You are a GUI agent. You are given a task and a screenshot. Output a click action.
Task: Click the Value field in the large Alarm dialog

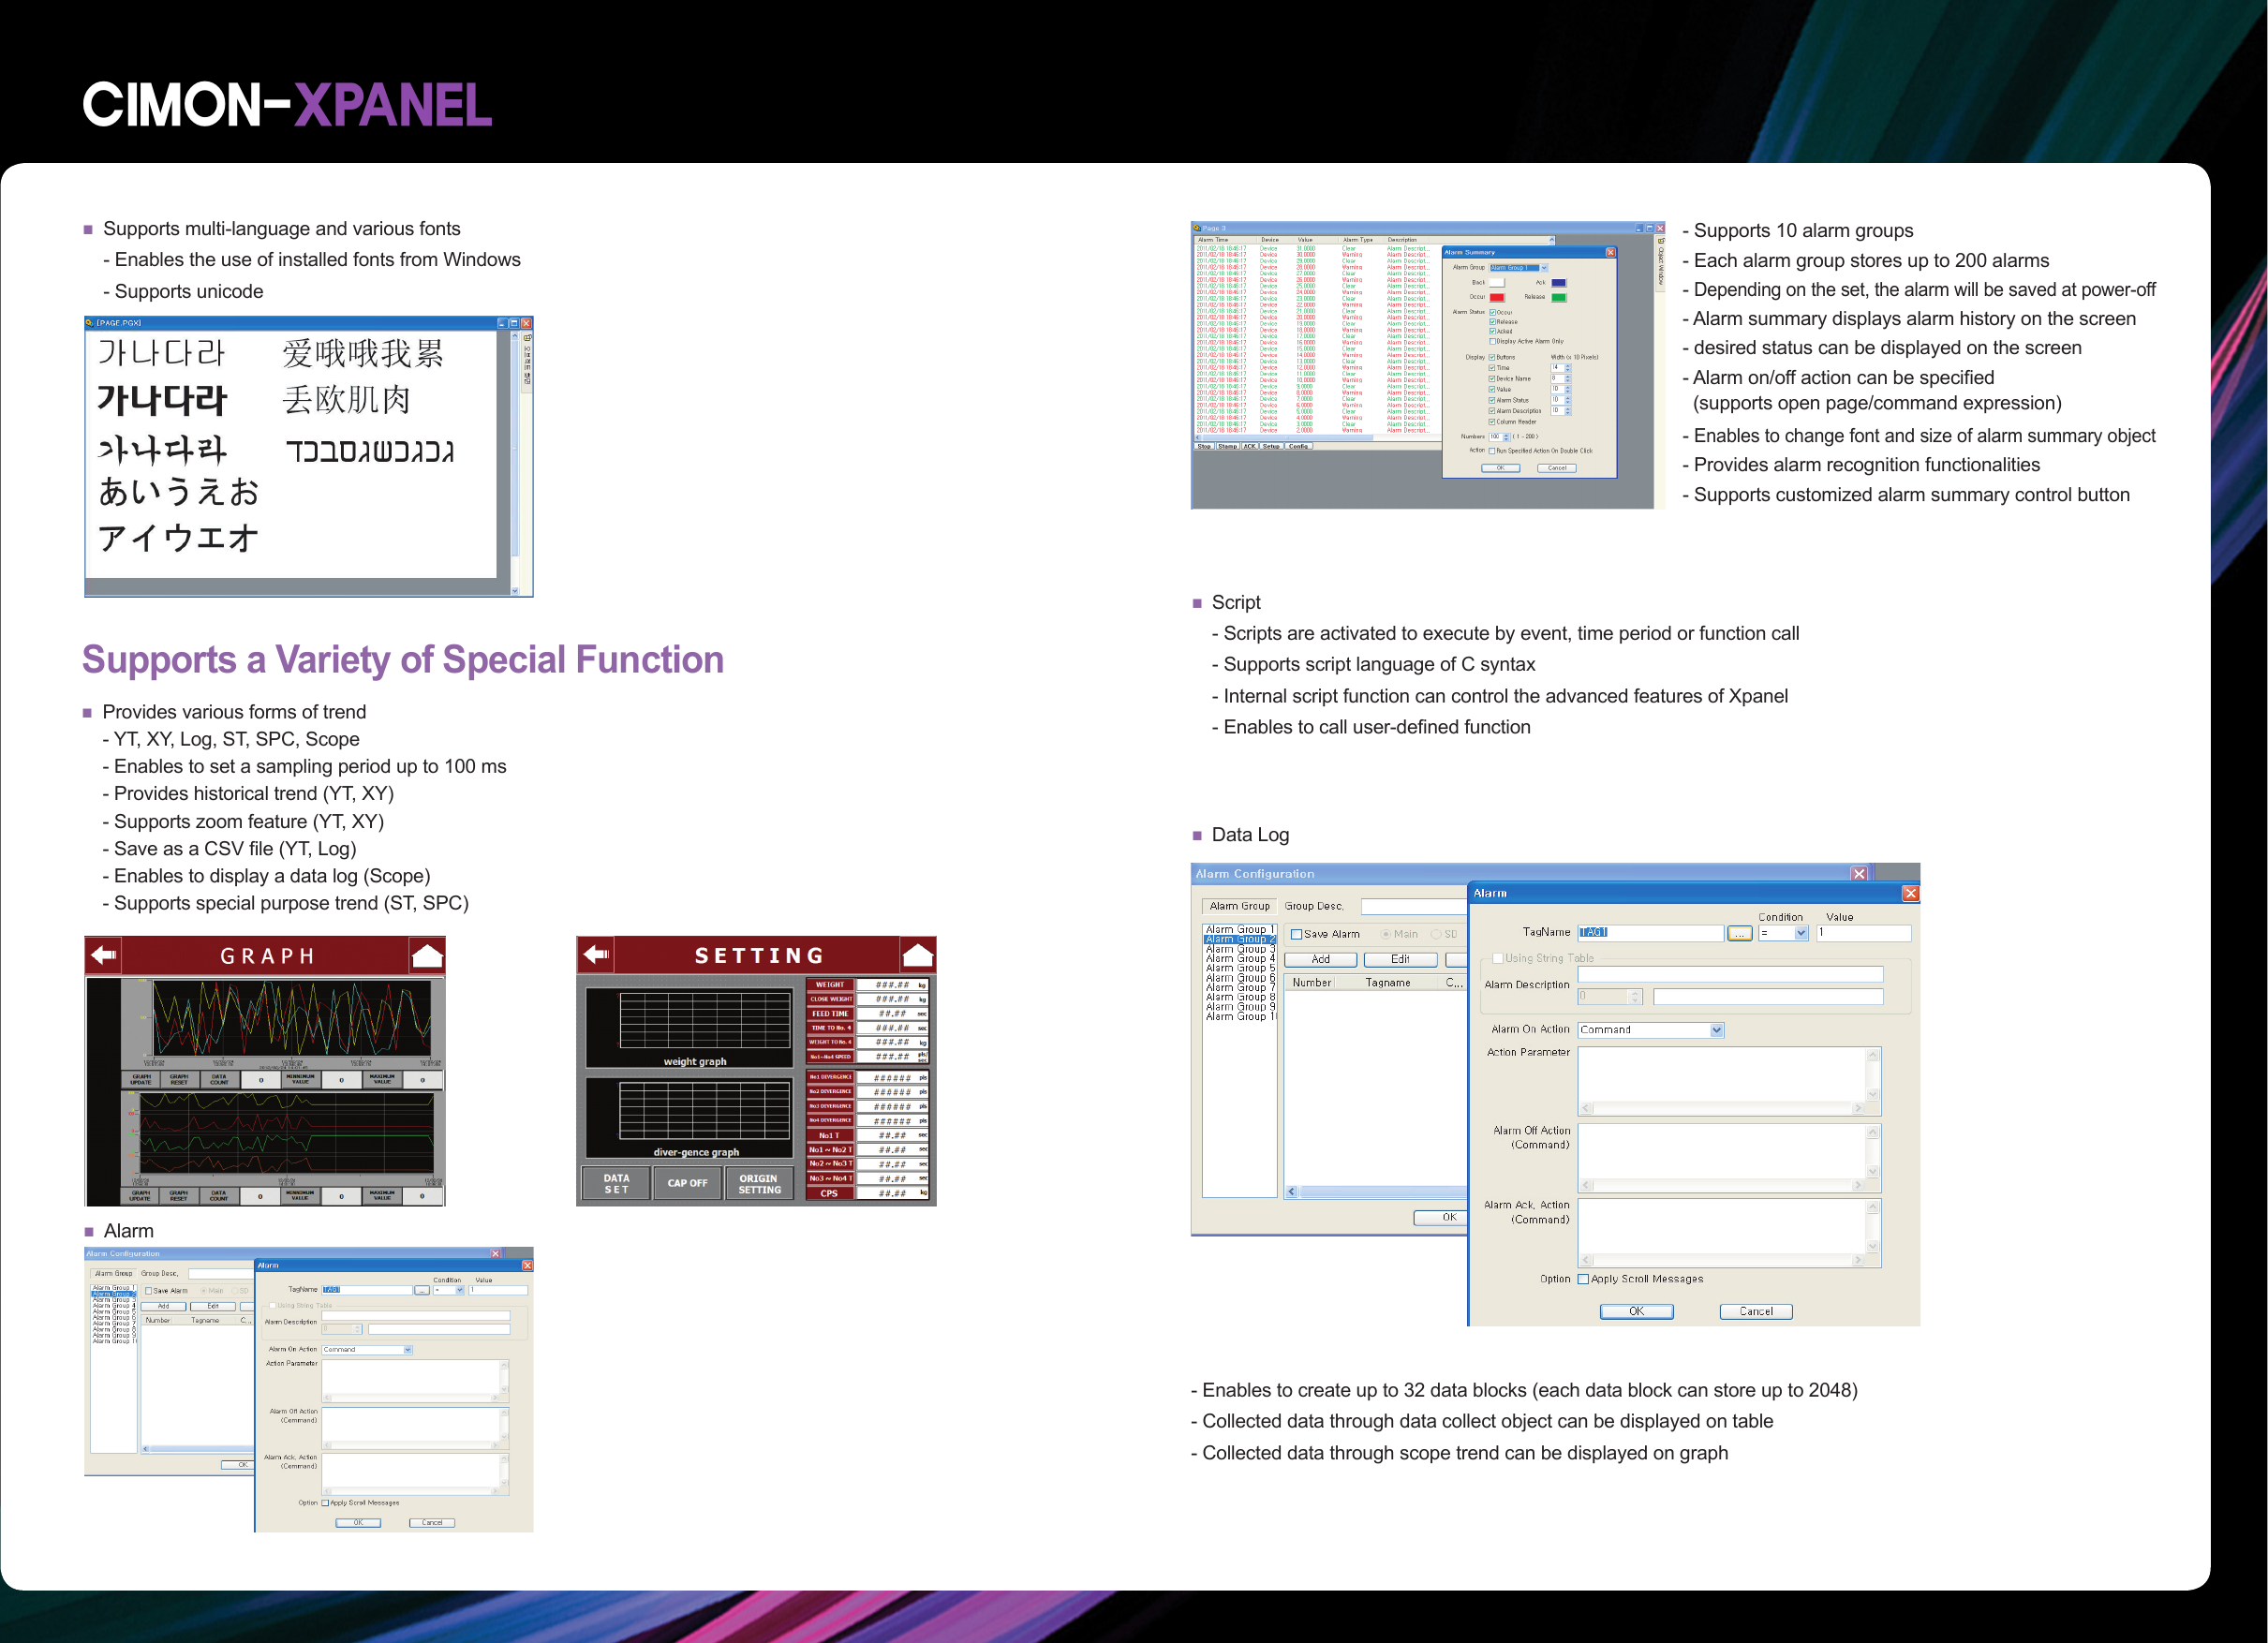click(x=1864, y=933)
